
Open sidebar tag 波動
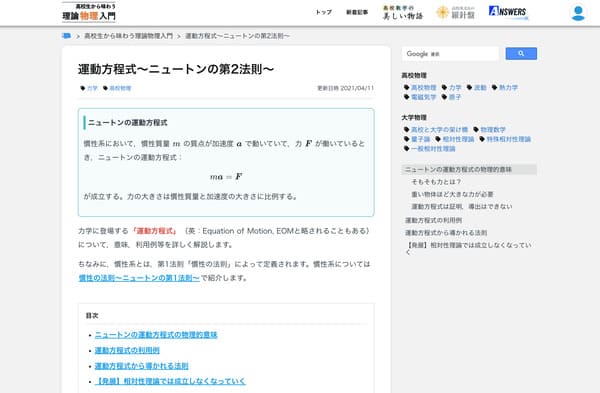point(480,88)
